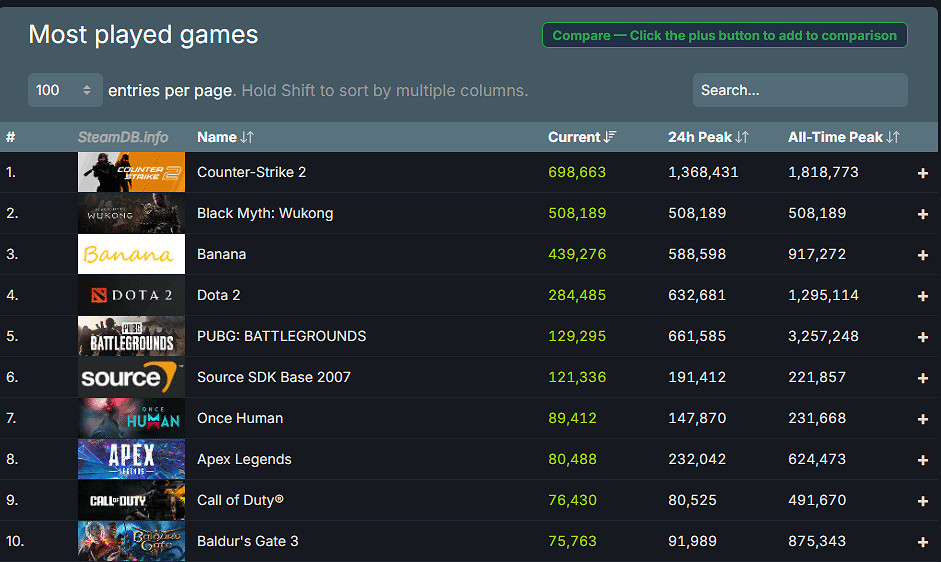Sort table by Name column
Viewport: 941px width, 562px height.
point(225,137)
